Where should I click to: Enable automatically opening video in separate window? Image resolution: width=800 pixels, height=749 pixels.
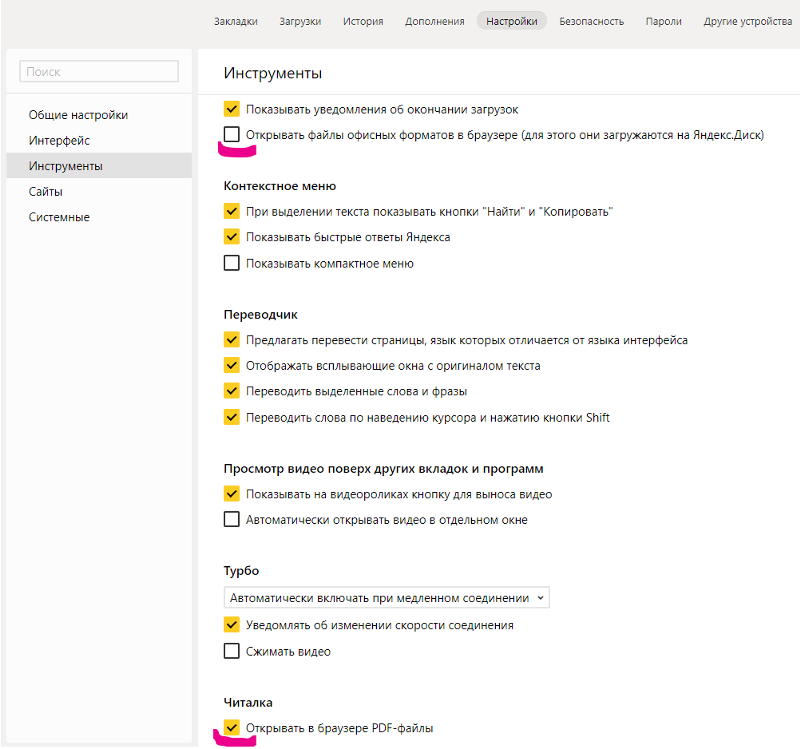232,519
